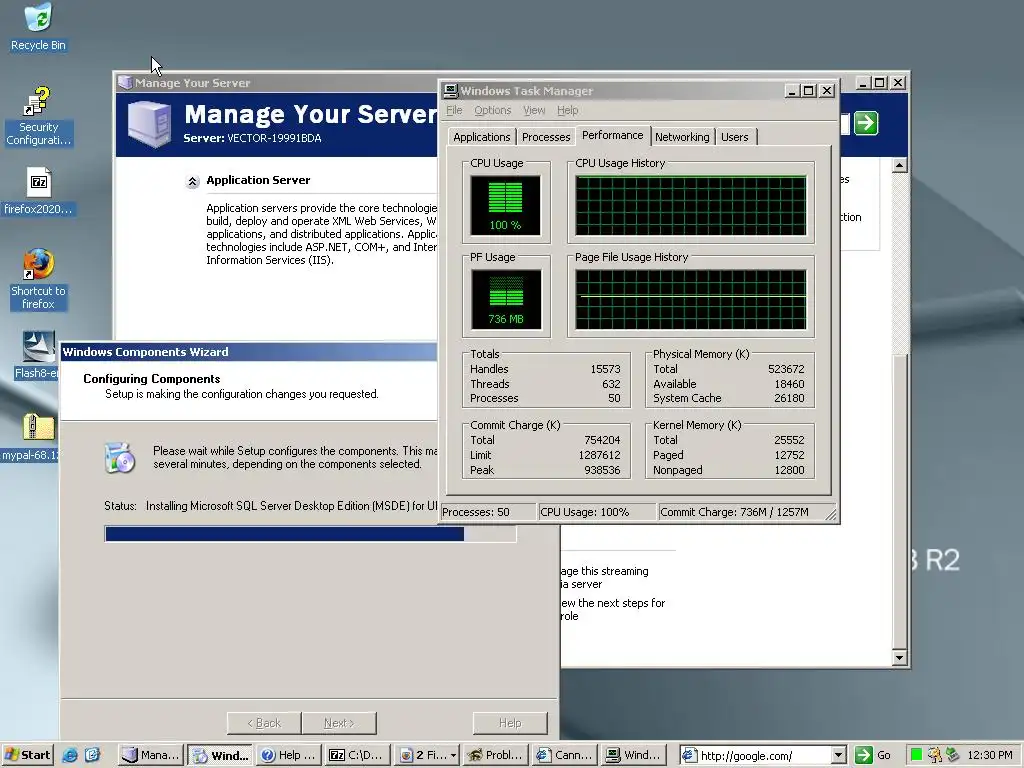1024x768 pixels.
Task: Click the Kernel Memory Nonpaged value 12800
Action: [x=789, y=470]
